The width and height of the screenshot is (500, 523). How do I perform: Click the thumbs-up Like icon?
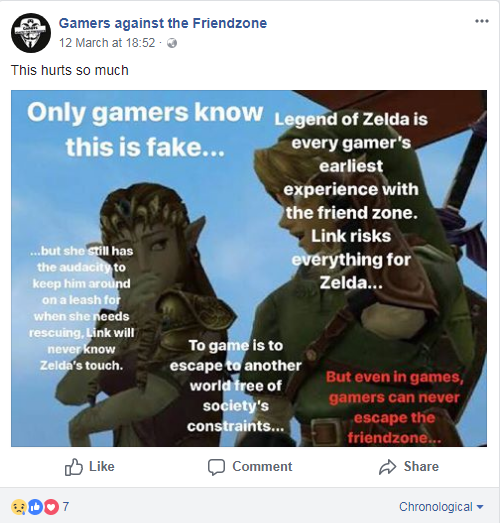(73, 467)
